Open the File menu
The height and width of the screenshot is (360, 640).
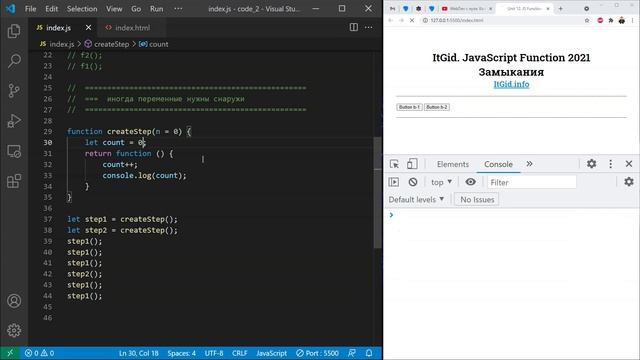click(31, 9)
